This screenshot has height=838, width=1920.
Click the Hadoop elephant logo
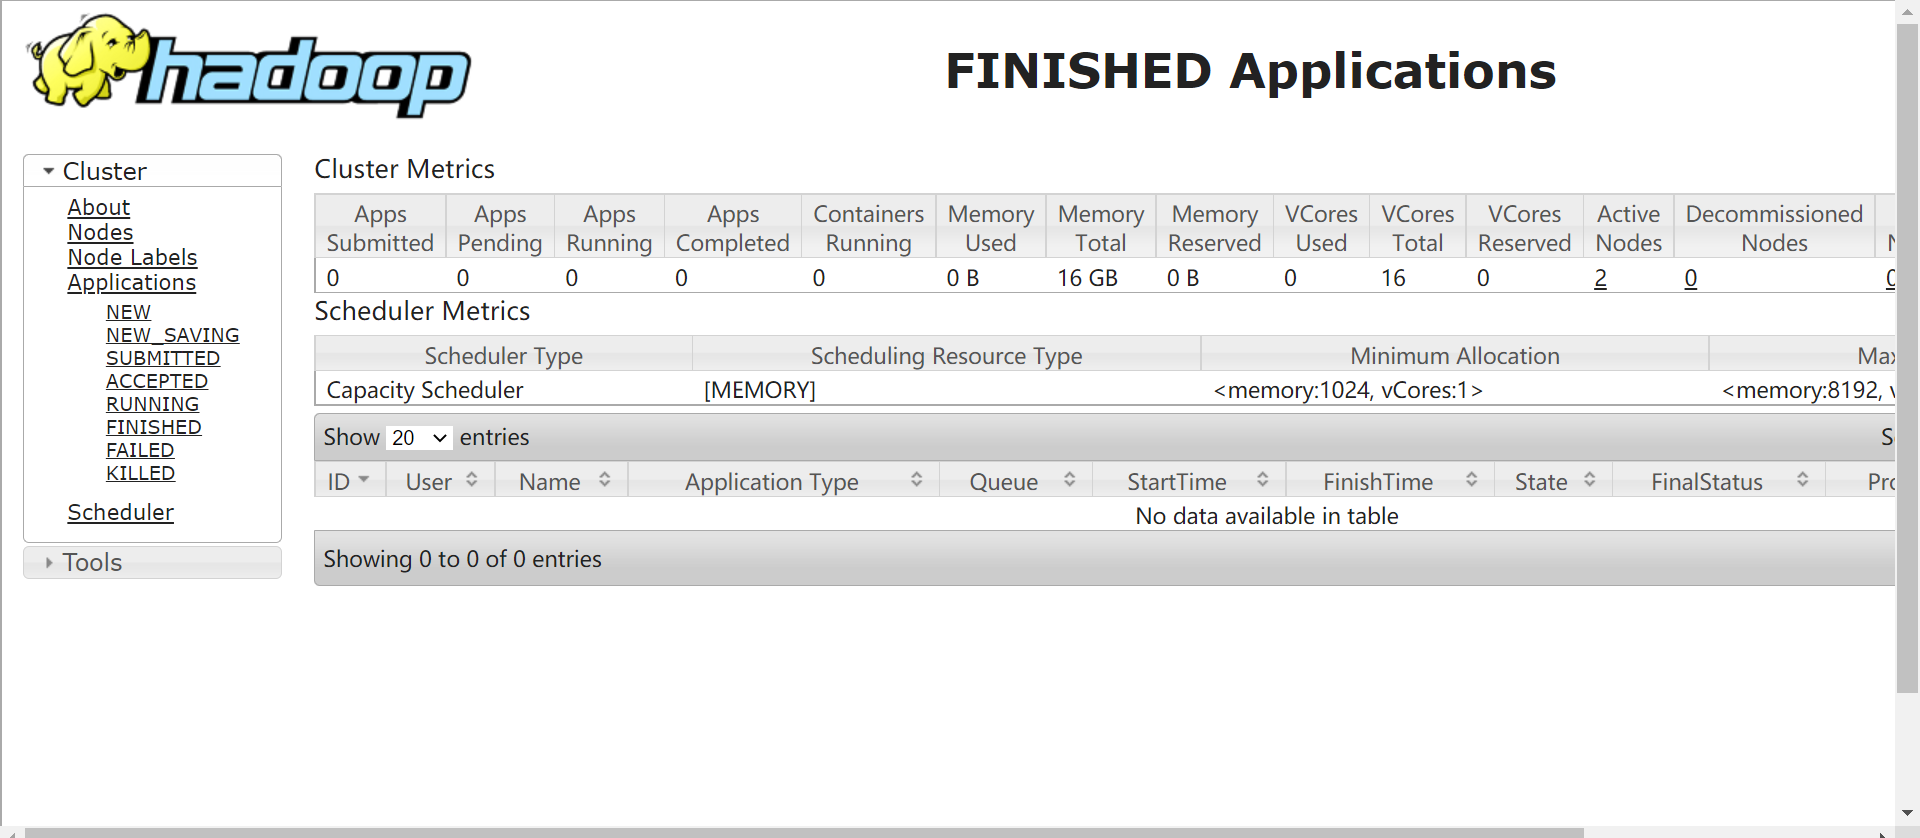pos(248,66)
